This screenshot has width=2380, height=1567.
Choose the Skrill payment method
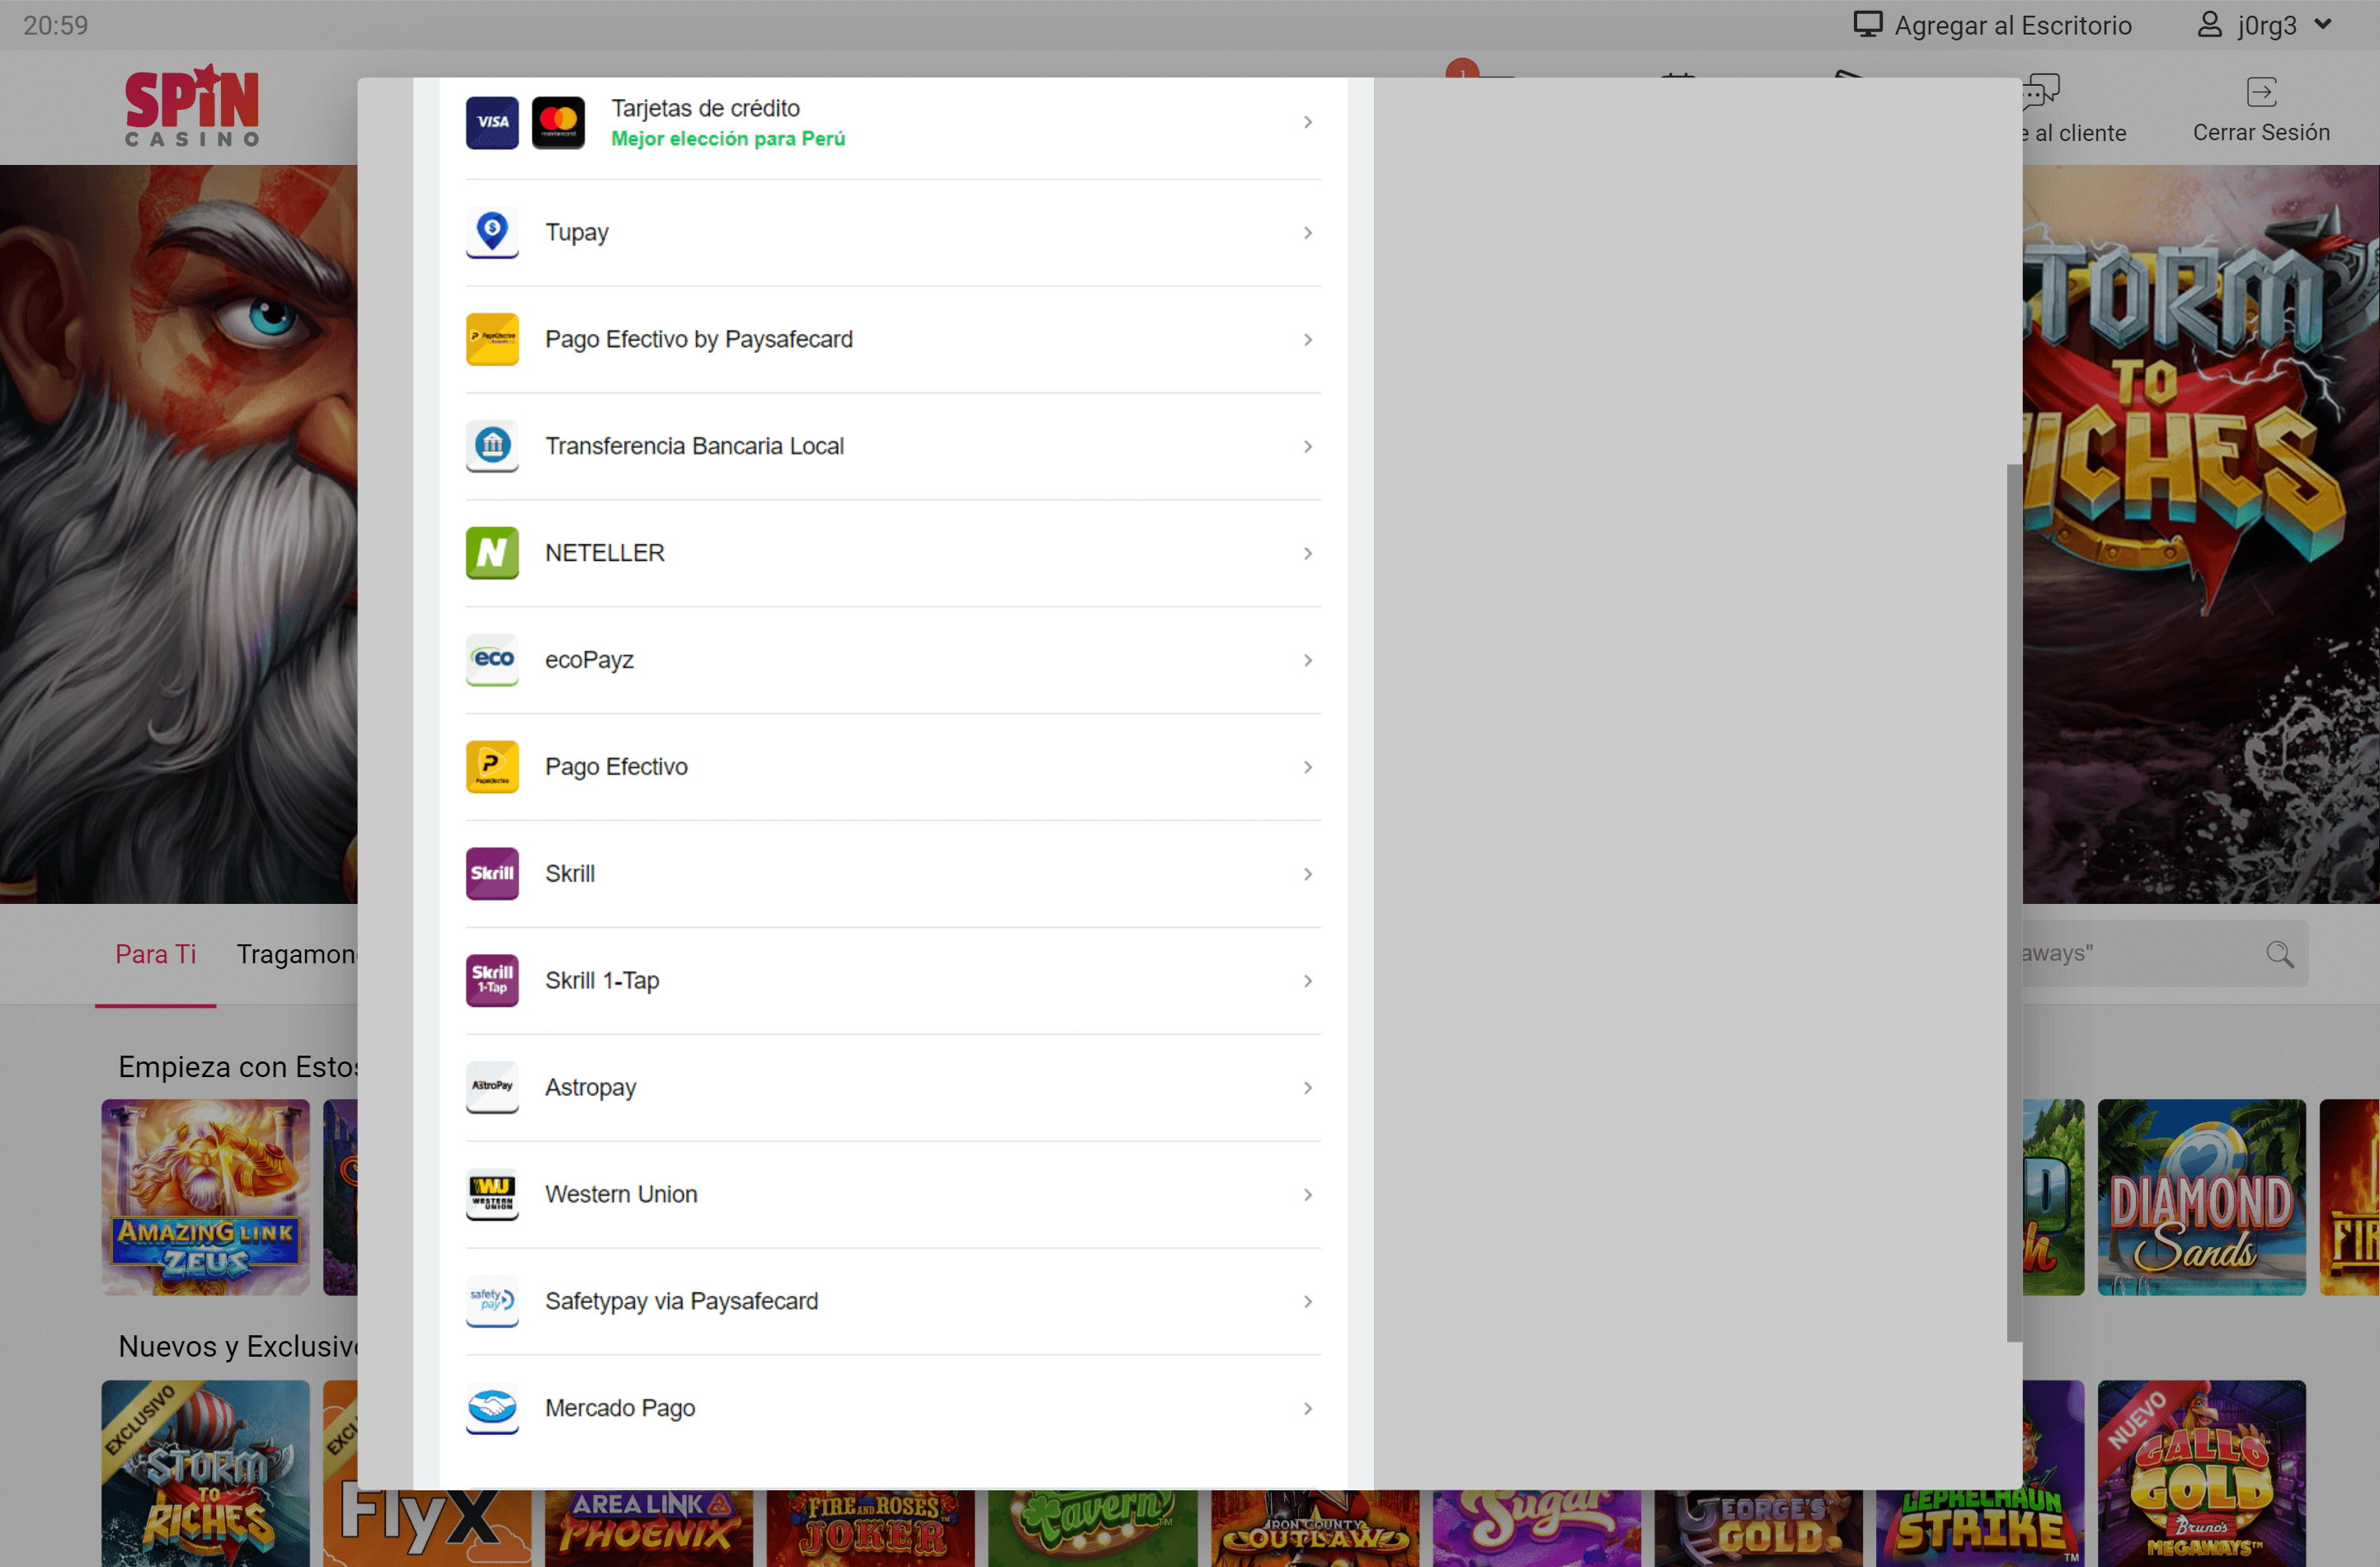coord(892,874)
